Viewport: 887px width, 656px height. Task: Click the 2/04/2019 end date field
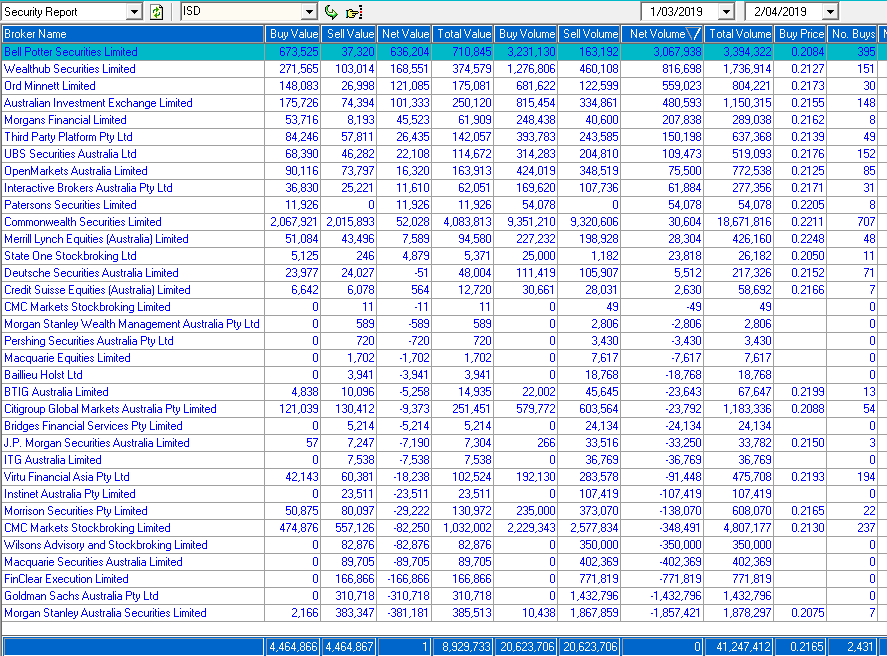[784, 12]
